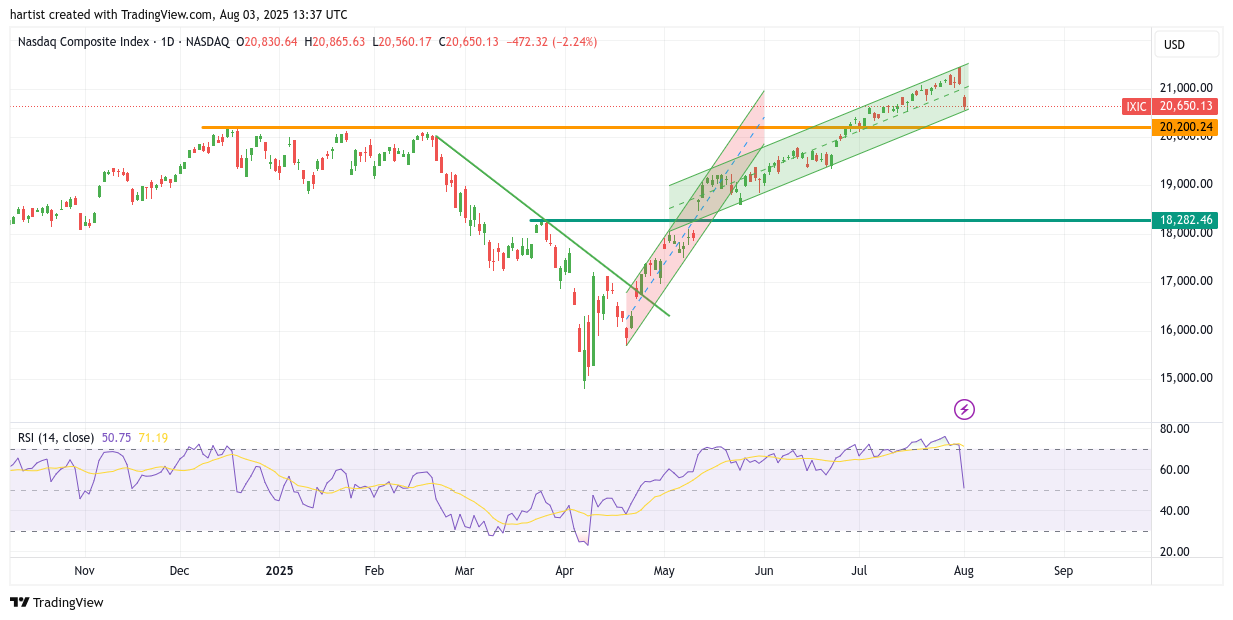Click the 15,000.00 price axis label

tap(1186, 378)
